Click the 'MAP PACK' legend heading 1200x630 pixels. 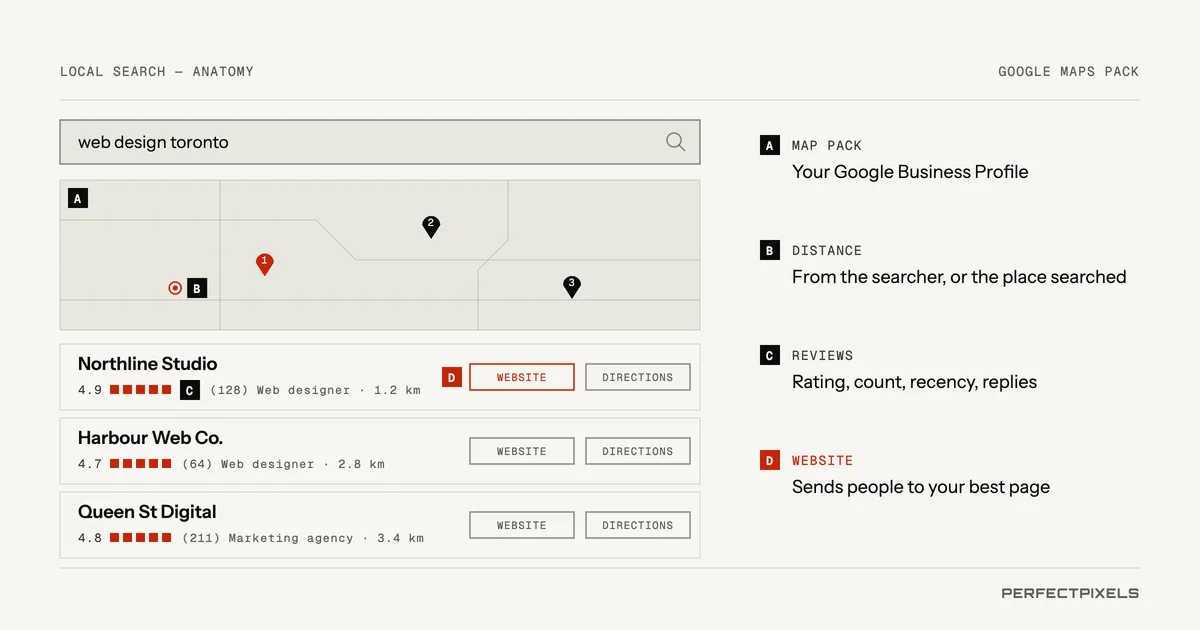tap(827, 146)
